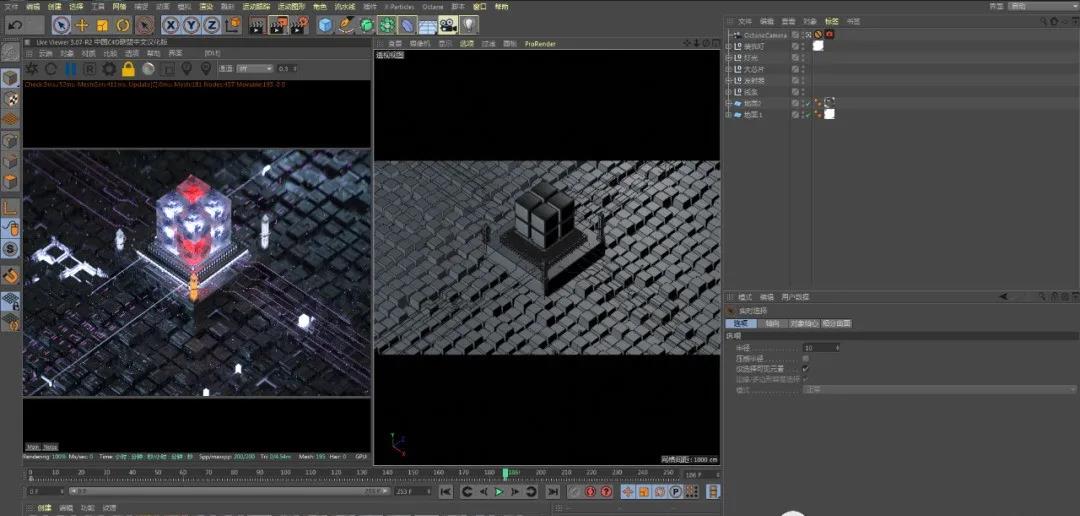Click the light bulb Light object icon
This screenshot has width=1080, height=516.
tap(468, 25)
